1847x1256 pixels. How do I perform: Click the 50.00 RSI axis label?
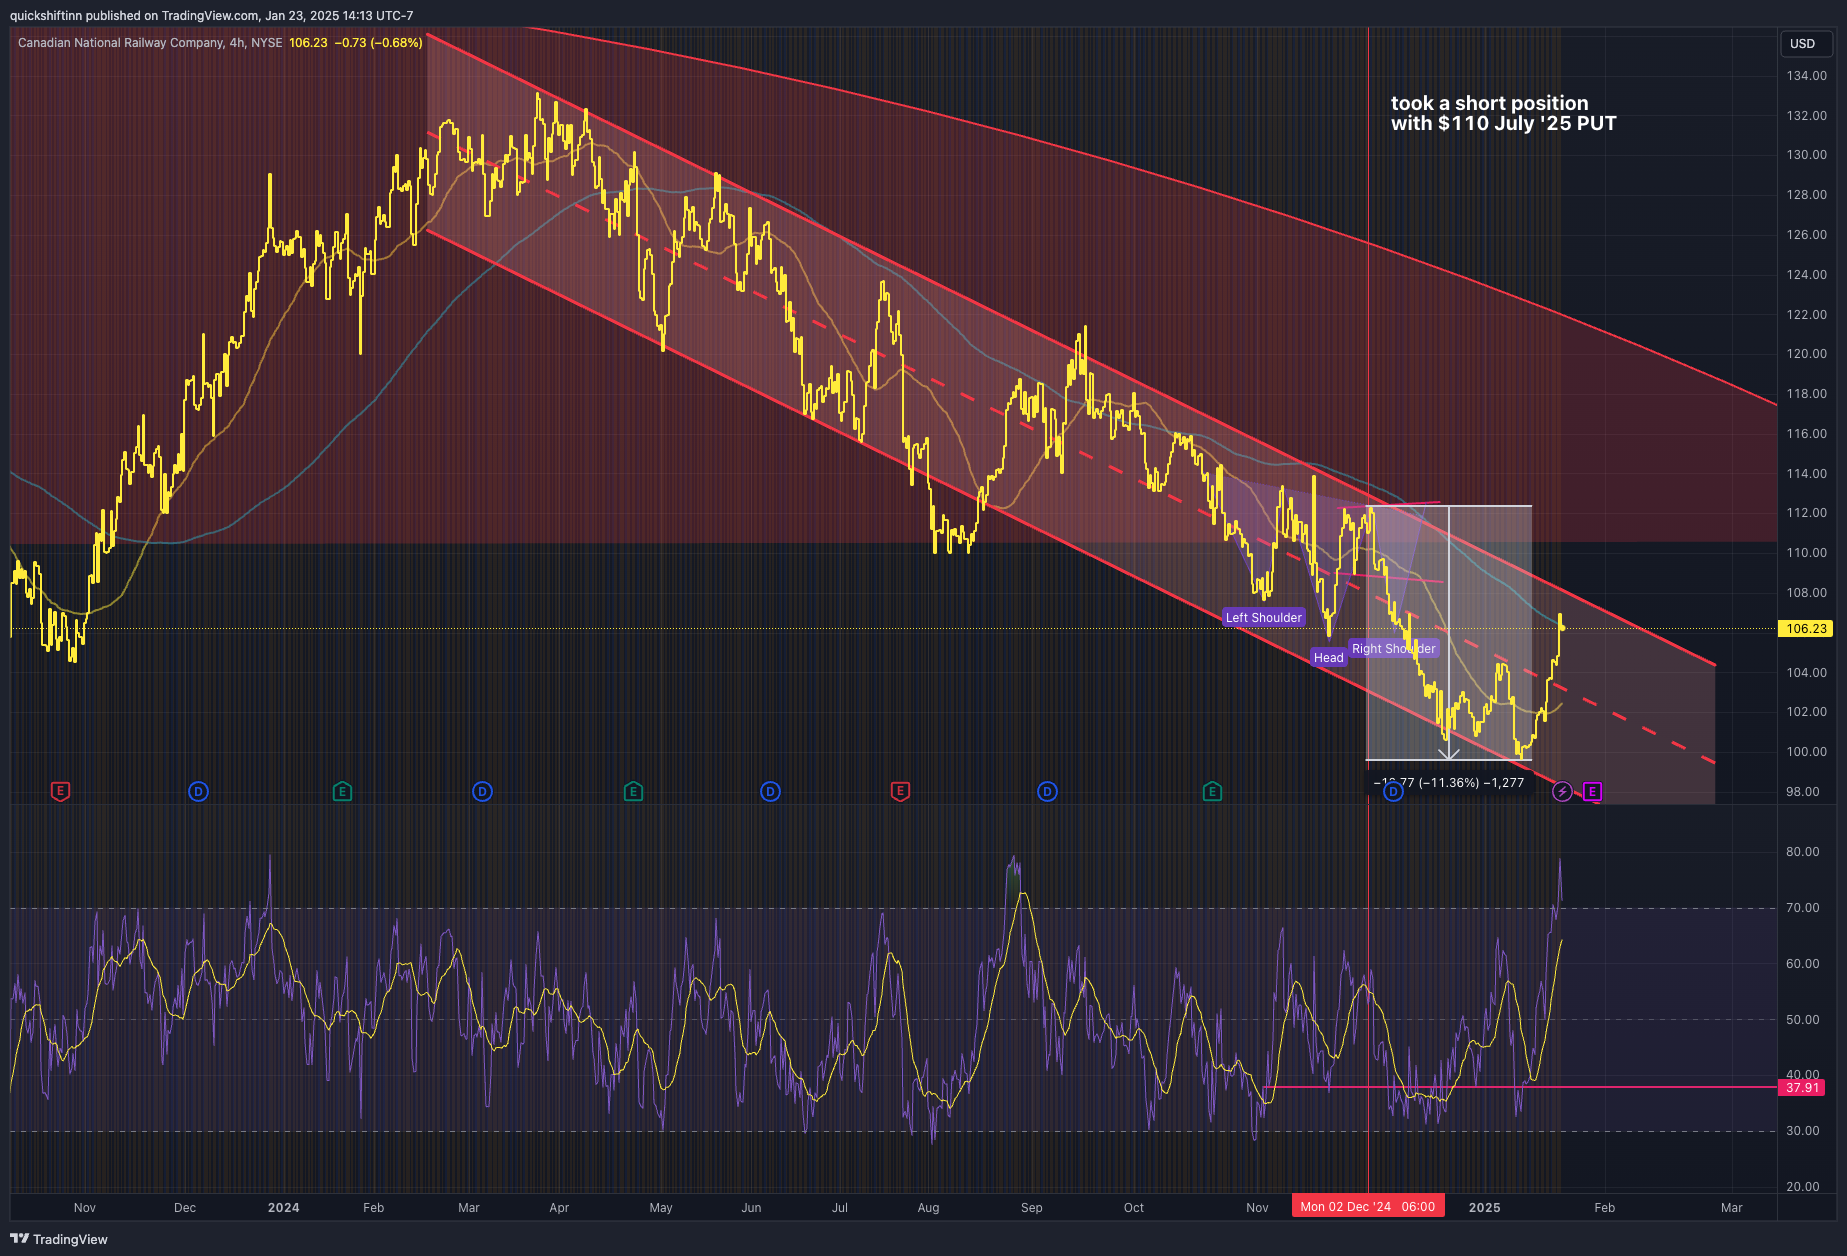coord(1803,1020)
